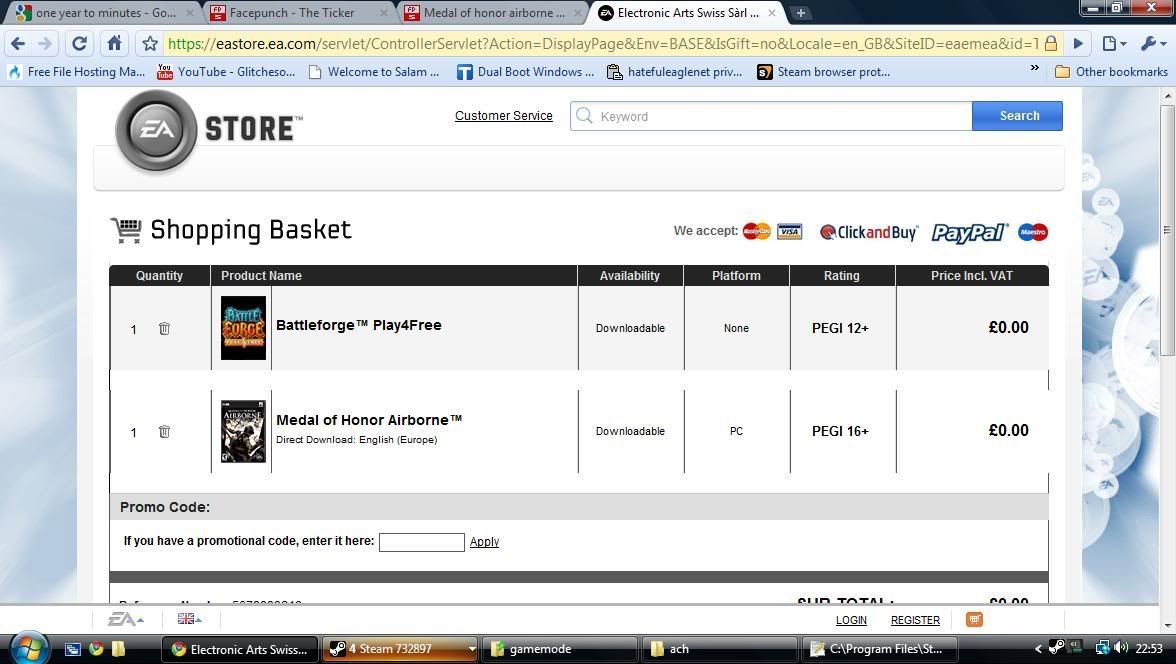Open the Steam browser prot bookmark
This screenshot has width=1176, height=664.
coord(824,72)
